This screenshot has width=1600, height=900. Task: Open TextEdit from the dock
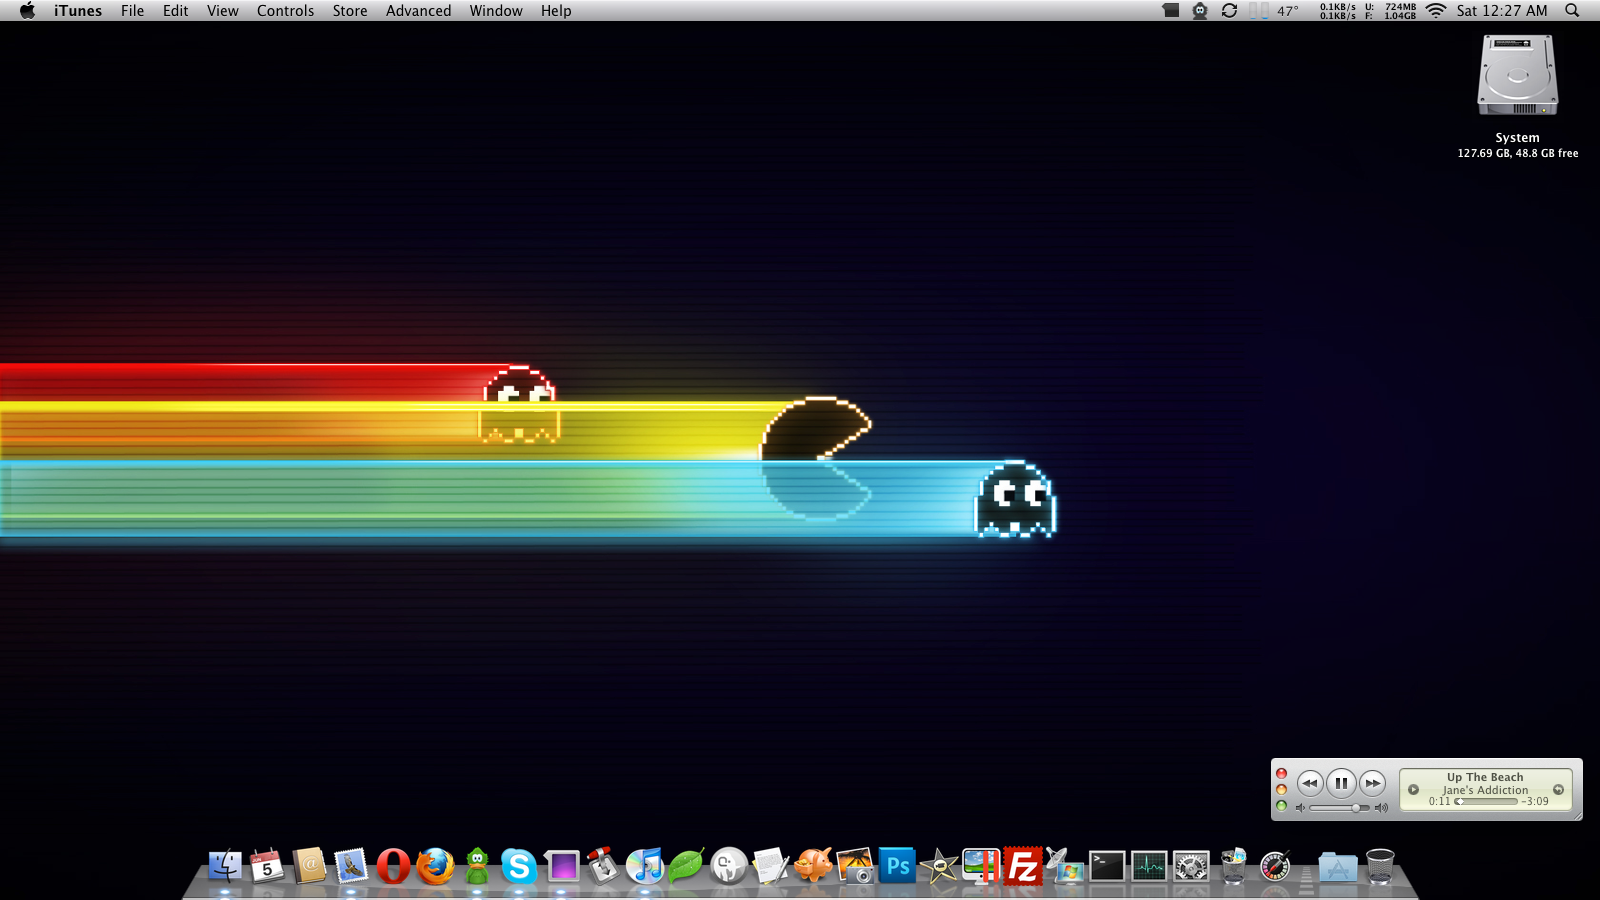[x=771, y=866]
